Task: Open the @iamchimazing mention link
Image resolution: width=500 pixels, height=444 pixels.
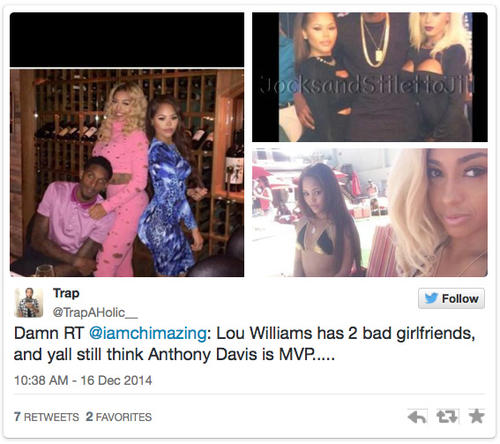Action: click(148, 333)
